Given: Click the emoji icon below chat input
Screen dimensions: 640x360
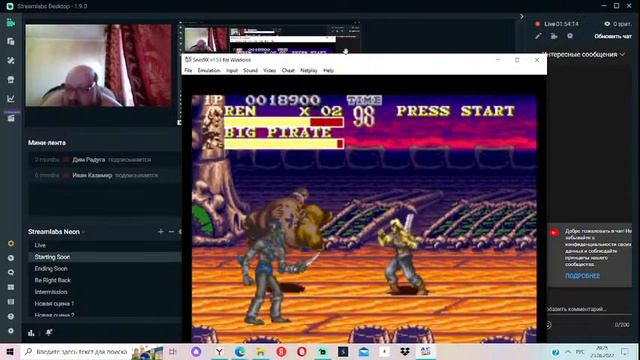Looking at the screenshot, I should [548, 325].
